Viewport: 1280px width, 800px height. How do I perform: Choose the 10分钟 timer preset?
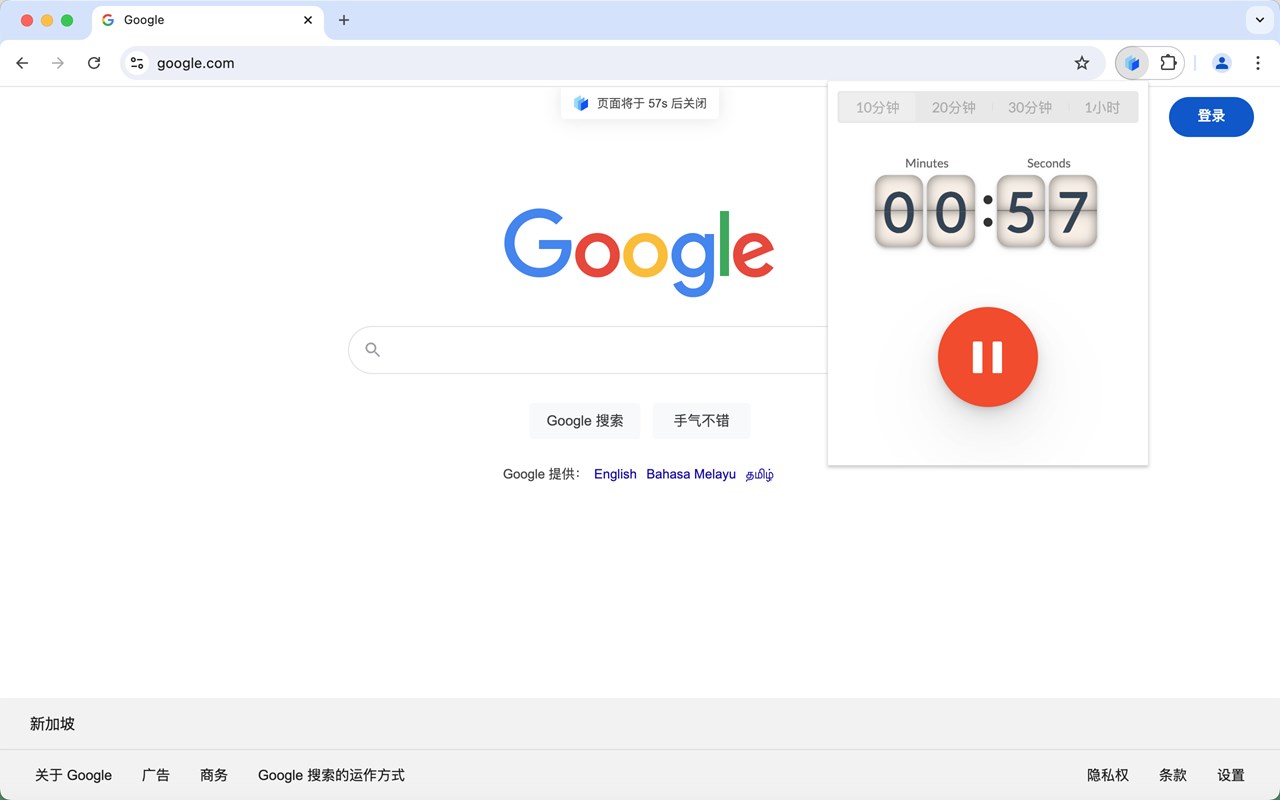[x=877, y=107]
